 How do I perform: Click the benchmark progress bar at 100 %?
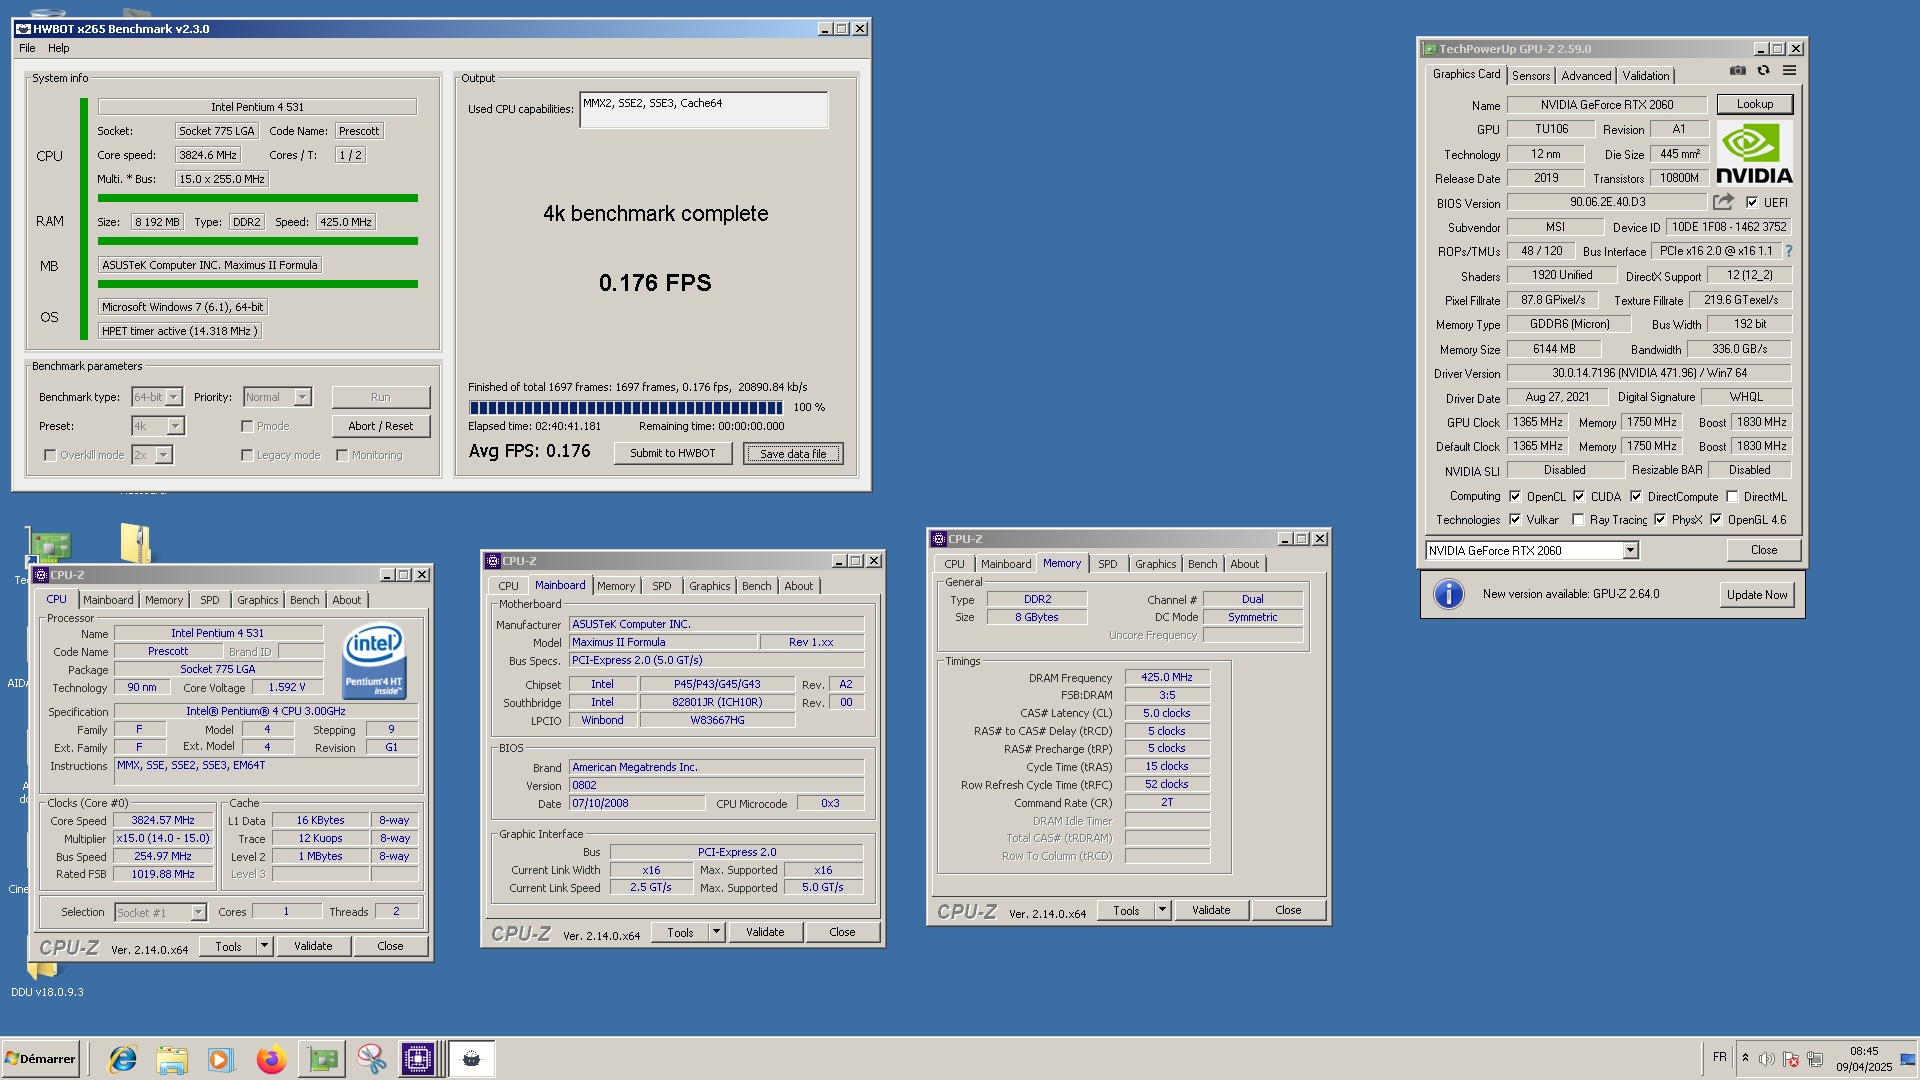point(626,408)
